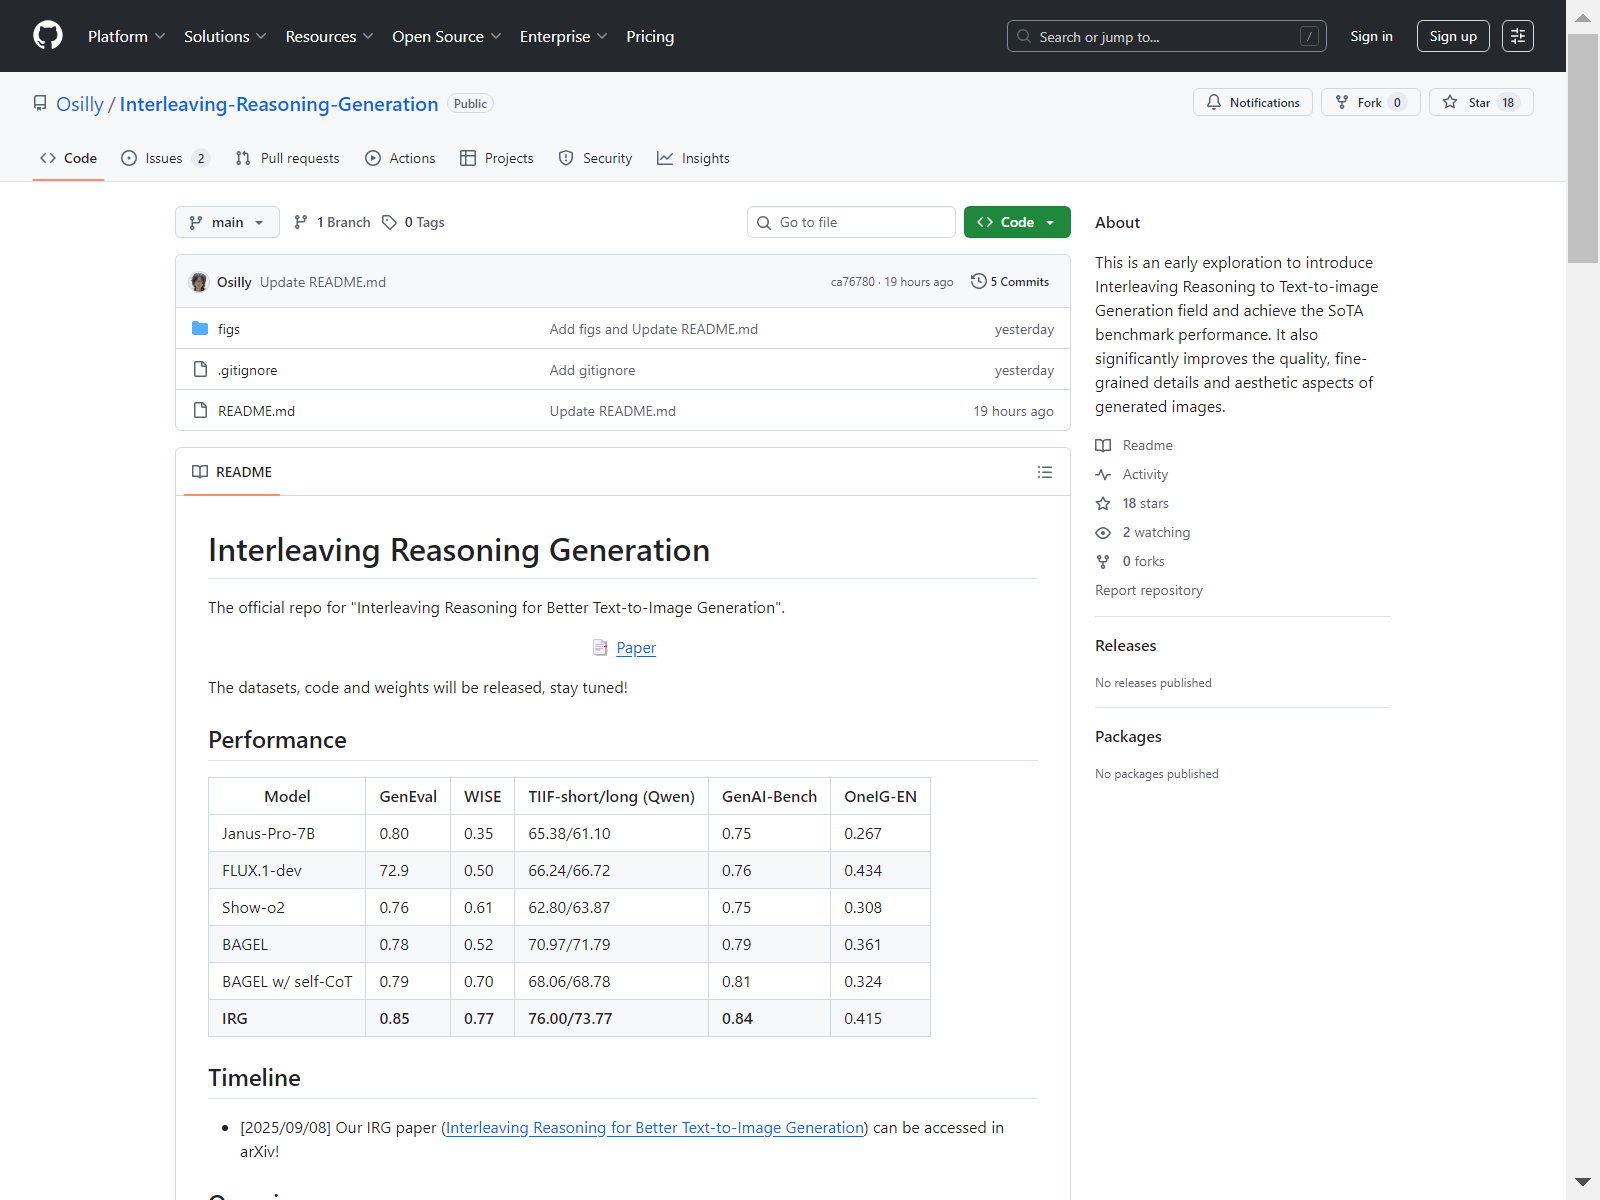The width and height of the screenshot is (1600, 1200).
Task: Expand the Open Source menu
Action: [x=447, y=36]
